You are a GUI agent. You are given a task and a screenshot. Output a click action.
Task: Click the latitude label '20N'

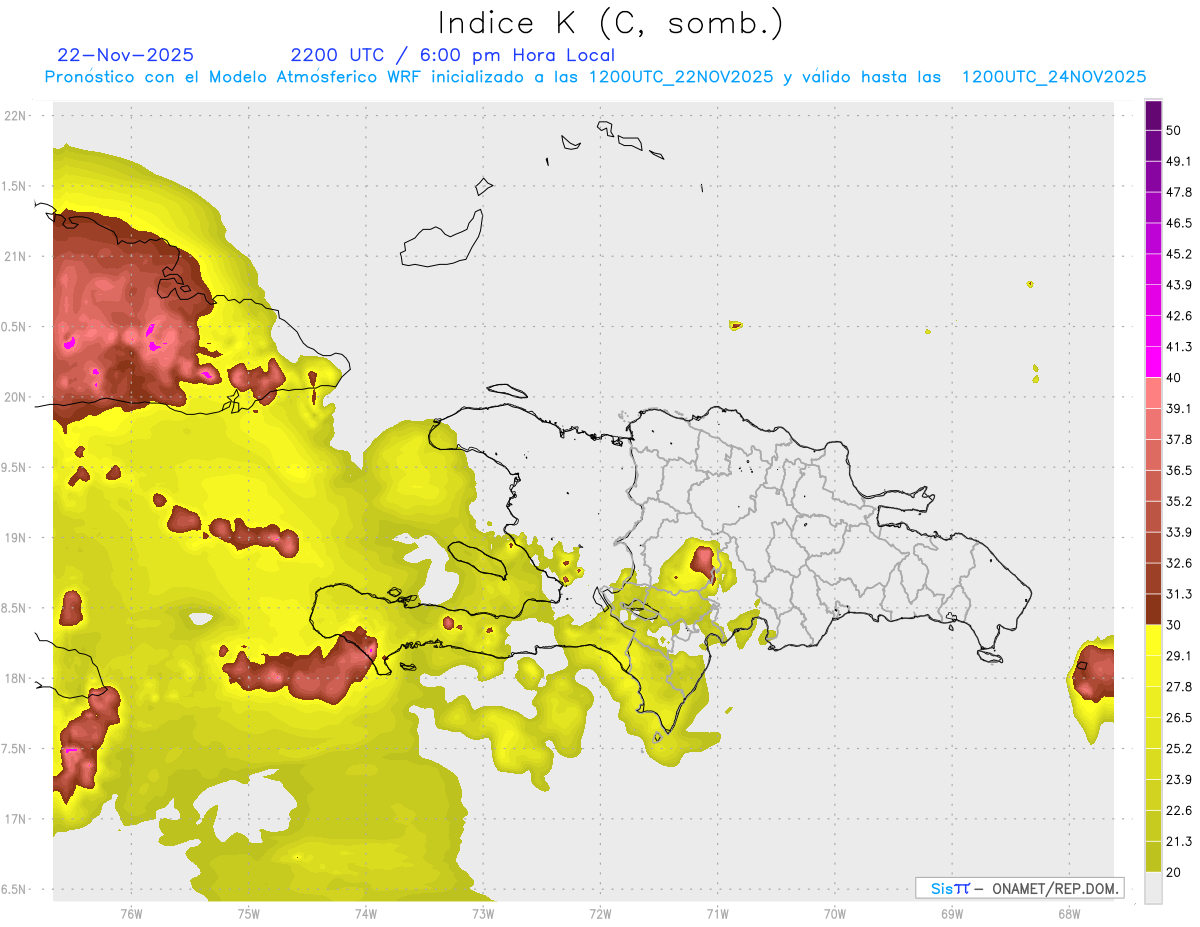point(16,396)
